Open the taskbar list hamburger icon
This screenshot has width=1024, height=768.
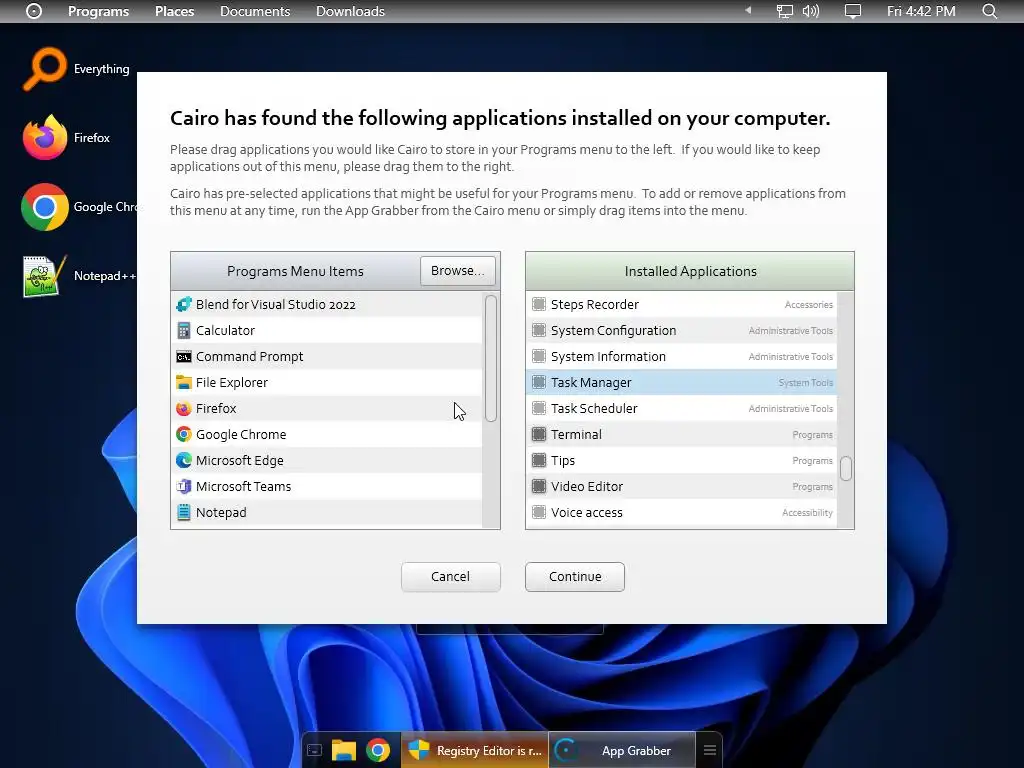(x=709, y=750)
